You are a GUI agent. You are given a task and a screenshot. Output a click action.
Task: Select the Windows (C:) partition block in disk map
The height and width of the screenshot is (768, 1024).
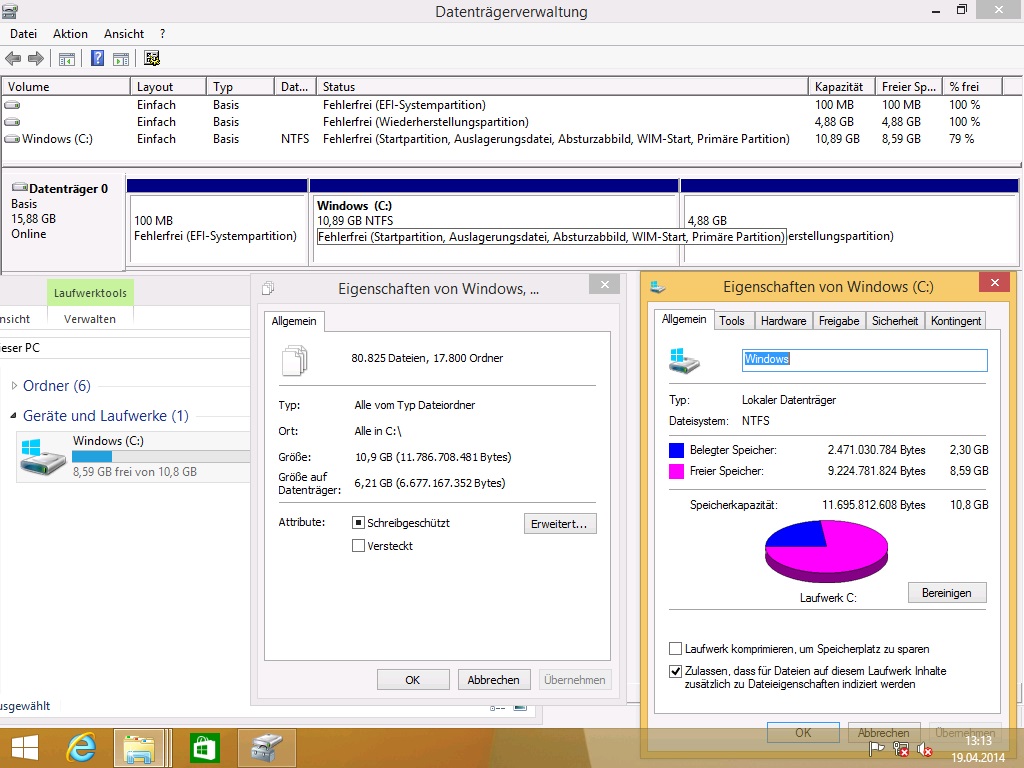coord(494,222)
